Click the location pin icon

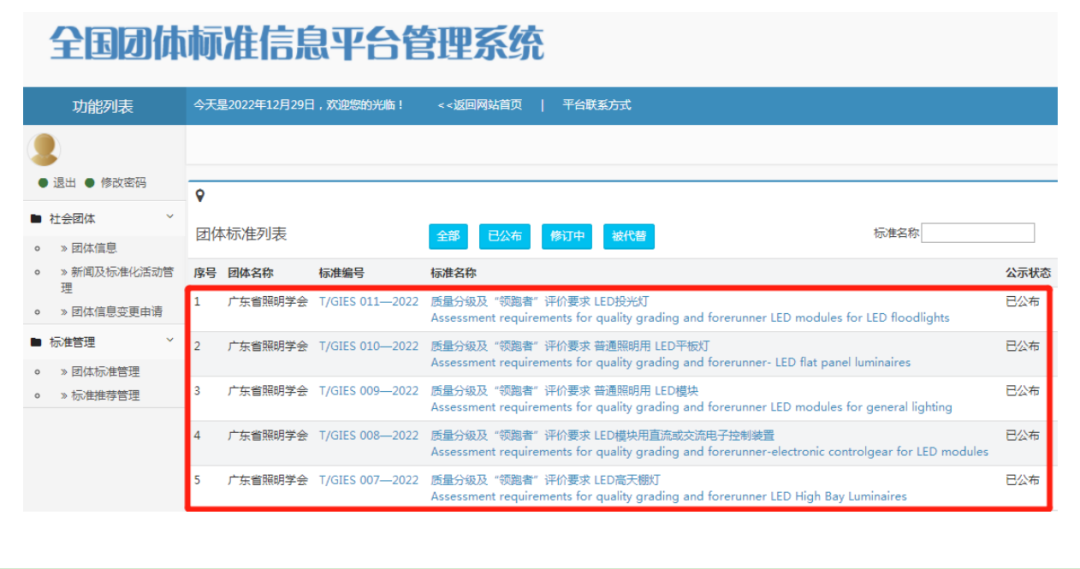200,196
